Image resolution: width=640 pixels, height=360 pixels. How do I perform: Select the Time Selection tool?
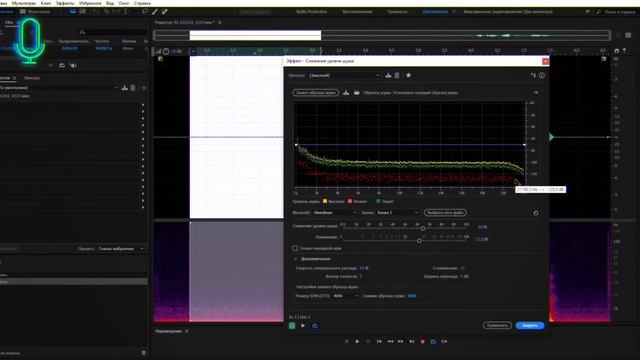(x=125, y=11)
